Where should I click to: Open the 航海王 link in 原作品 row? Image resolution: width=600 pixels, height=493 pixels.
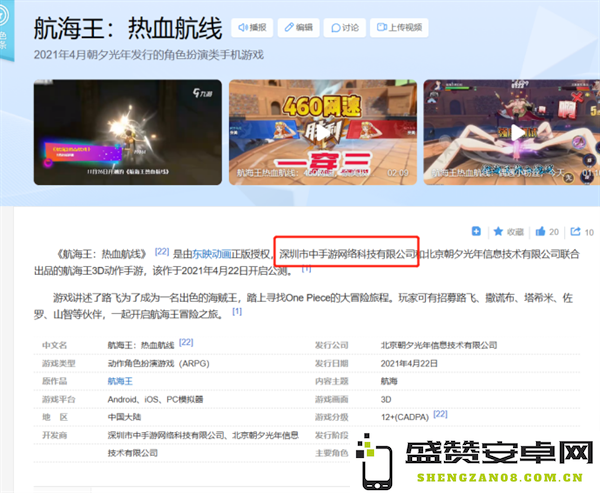tap(120, 381)
